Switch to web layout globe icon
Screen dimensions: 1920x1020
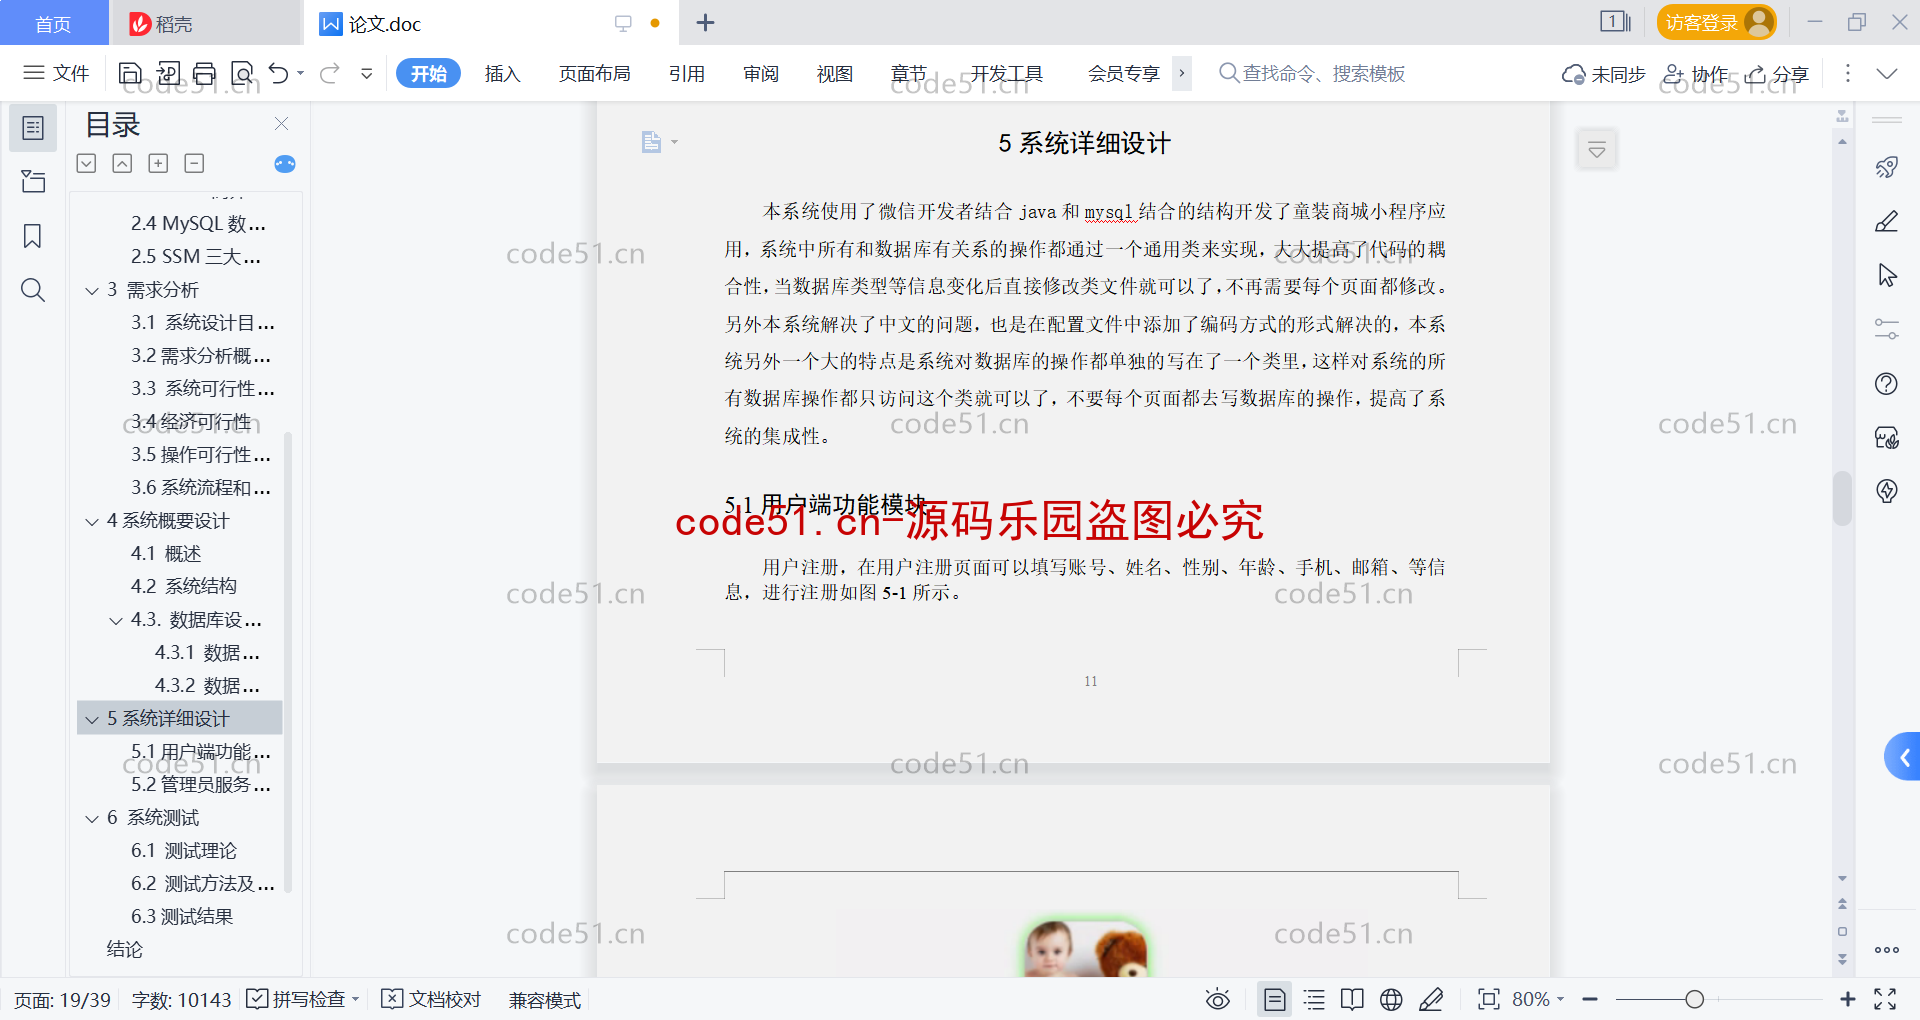tap(1391, 999)
